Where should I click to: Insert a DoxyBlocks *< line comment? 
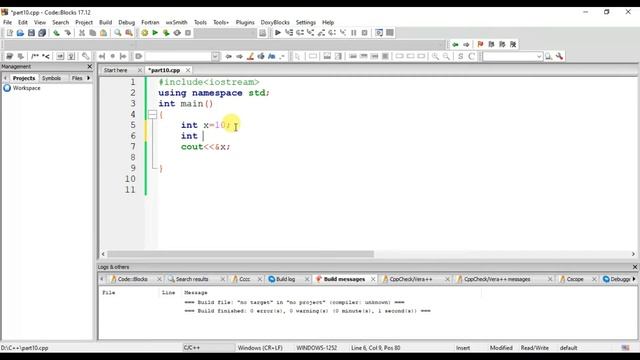pyautogui.click(x=46, y=56)
